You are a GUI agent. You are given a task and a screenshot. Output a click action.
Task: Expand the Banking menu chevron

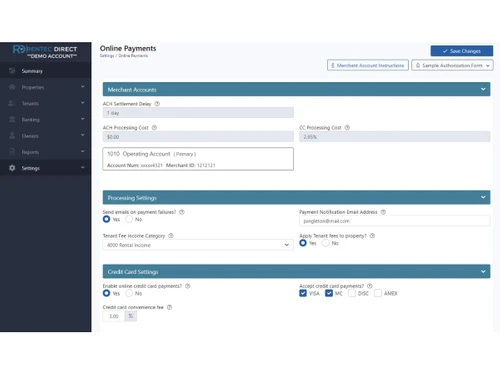[83, 119]
